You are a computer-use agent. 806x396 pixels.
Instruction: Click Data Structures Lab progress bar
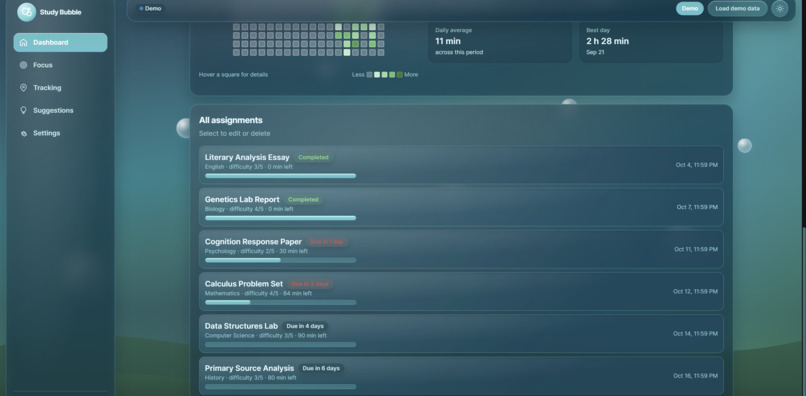(x=281, y=345)
